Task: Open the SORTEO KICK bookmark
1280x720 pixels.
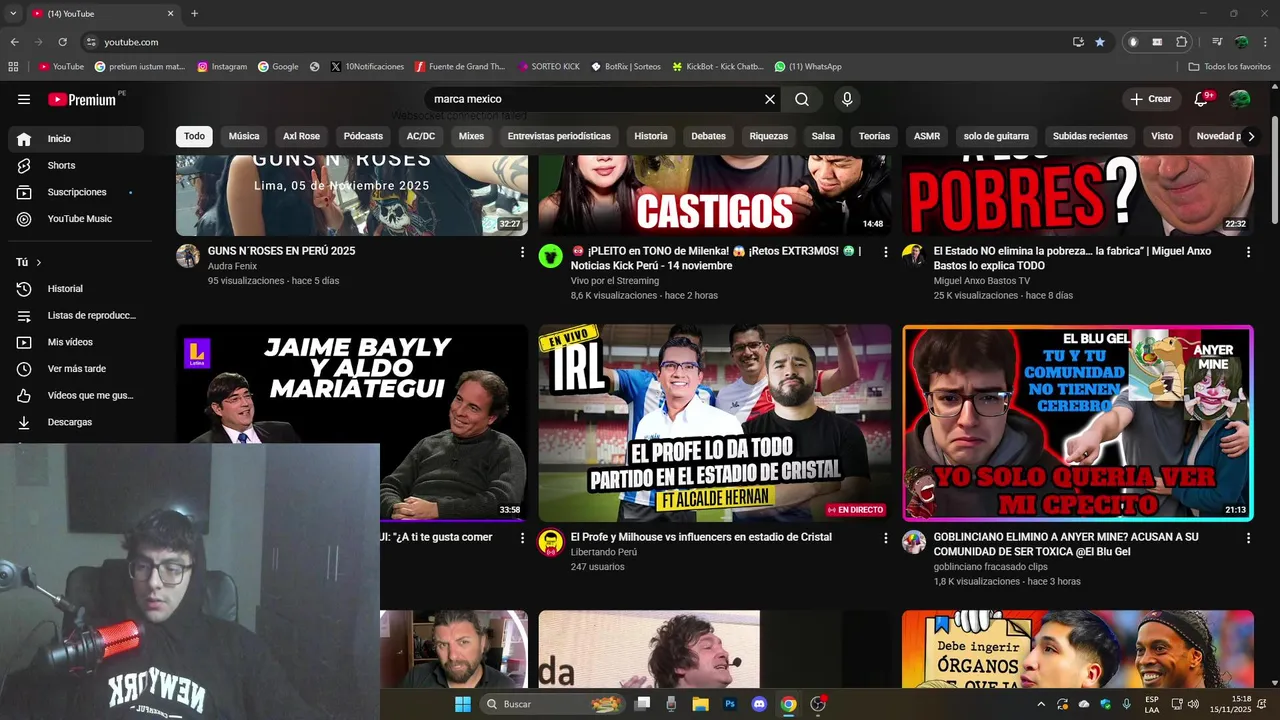Action: tap(549, 67)
